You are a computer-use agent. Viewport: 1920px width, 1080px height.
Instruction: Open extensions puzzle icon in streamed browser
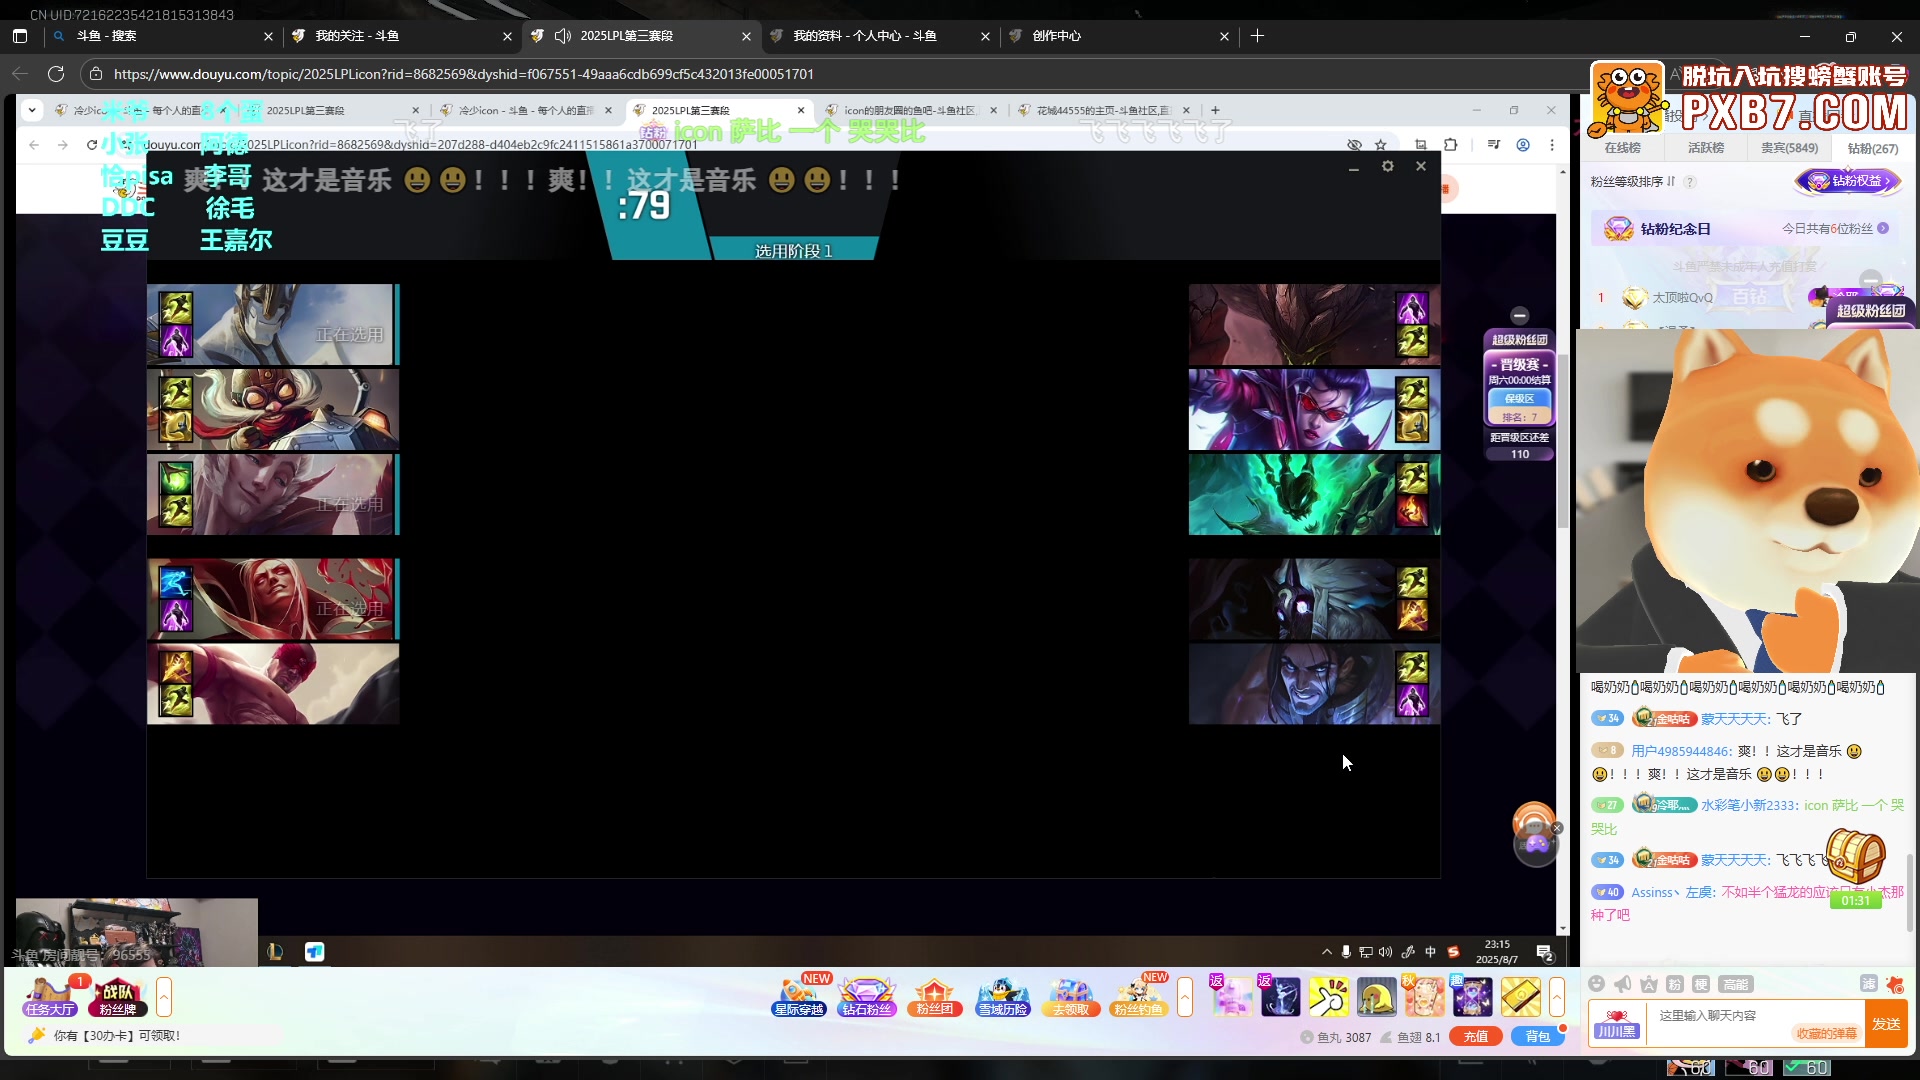point(1450,145)
